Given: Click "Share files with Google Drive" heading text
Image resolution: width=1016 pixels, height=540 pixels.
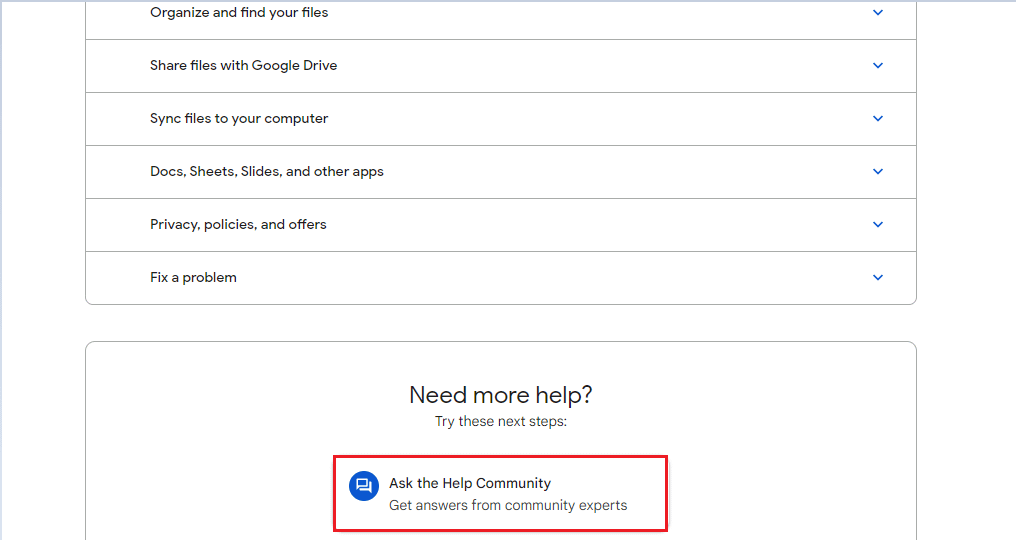Looking at the screenshot, I should tap(244, 65).
